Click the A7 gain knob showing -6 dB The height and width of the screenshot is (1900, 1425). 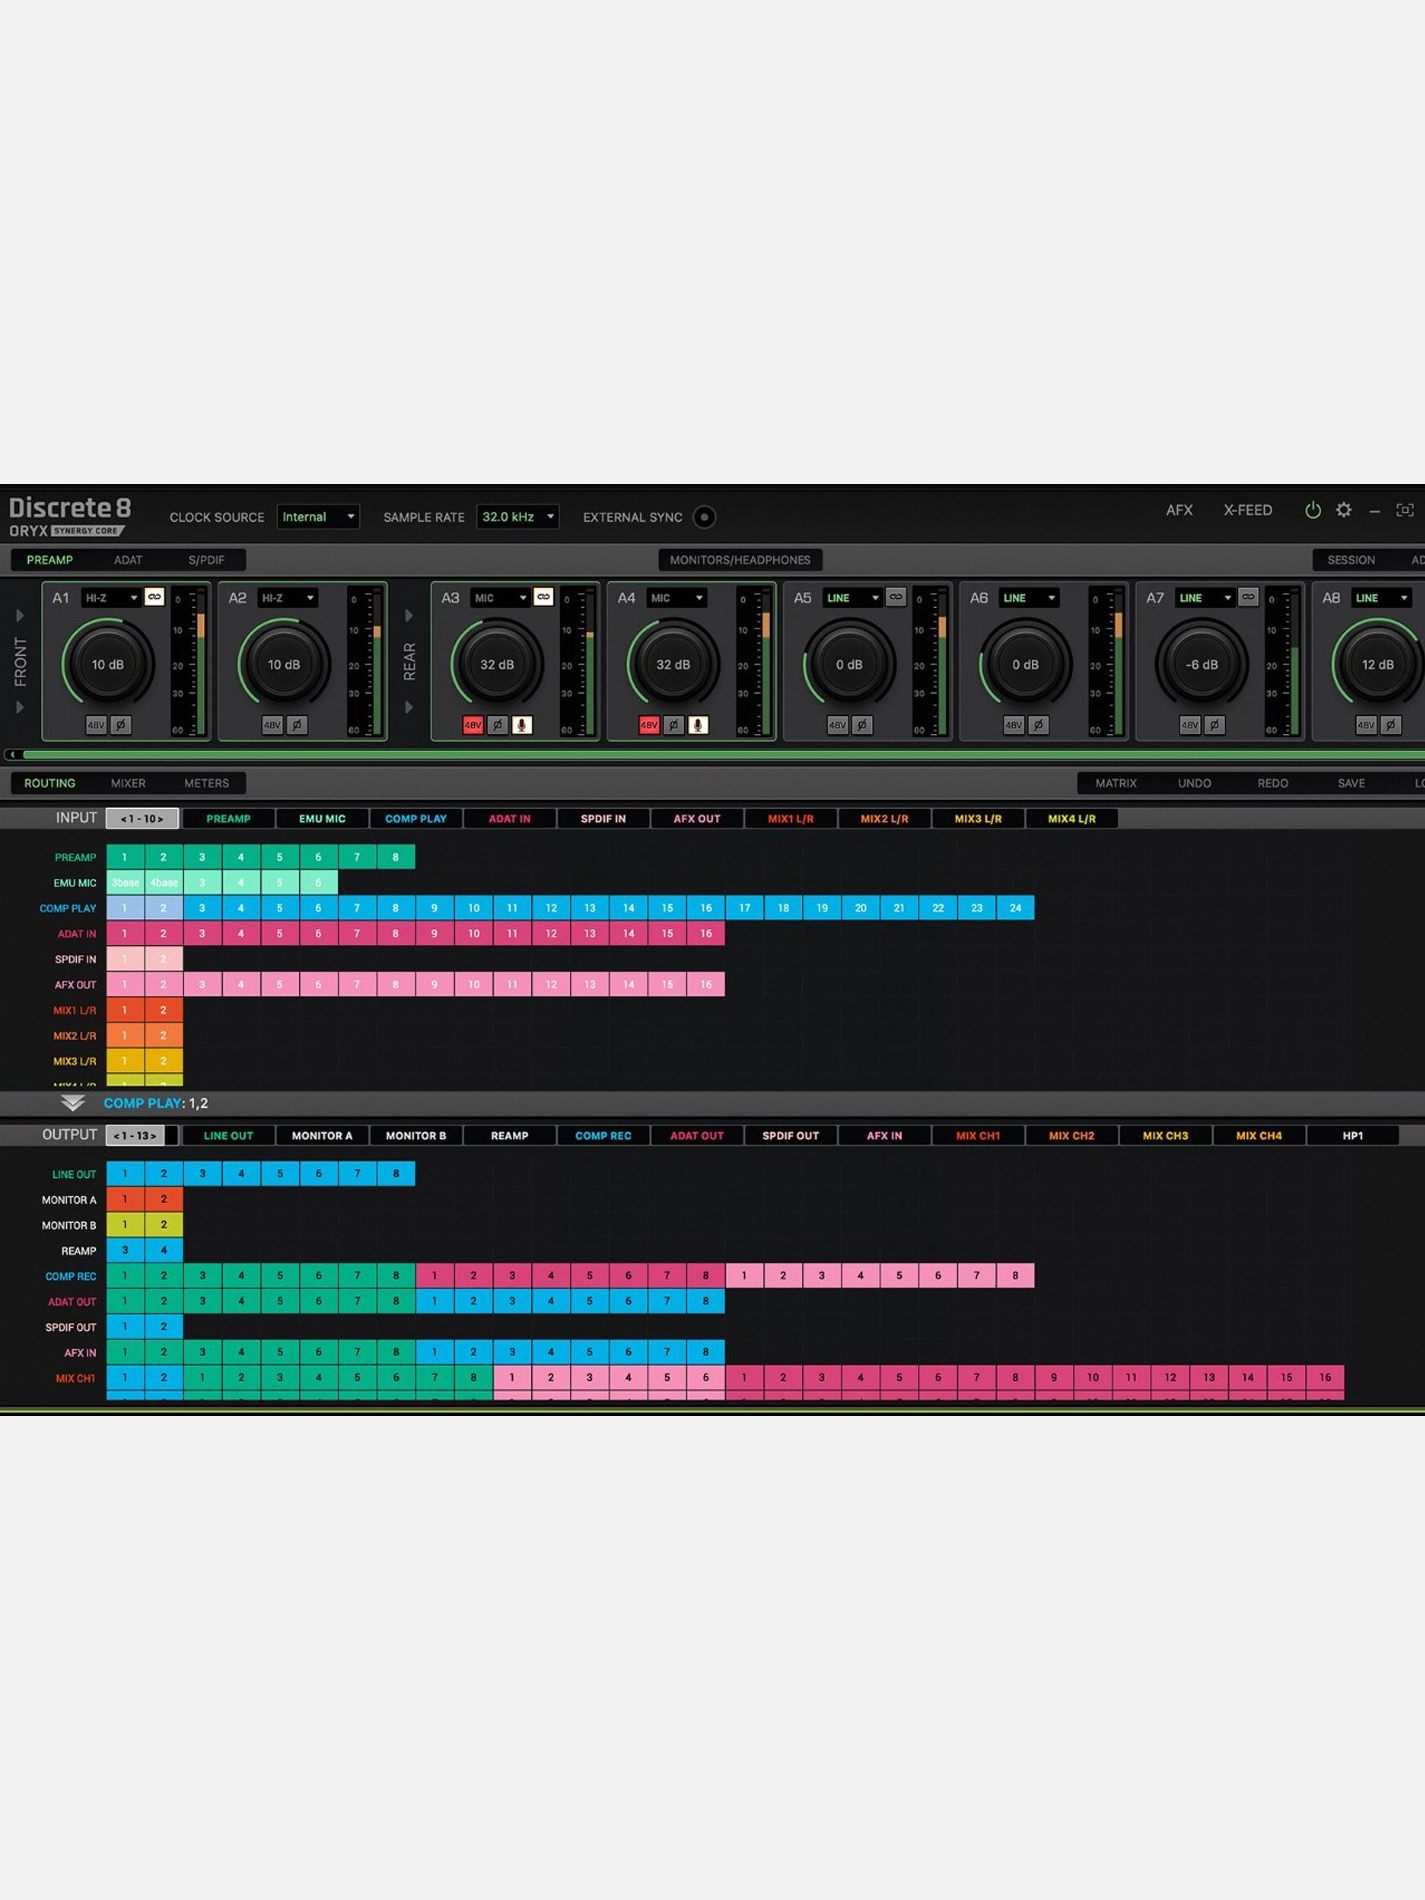point(1201,664)
